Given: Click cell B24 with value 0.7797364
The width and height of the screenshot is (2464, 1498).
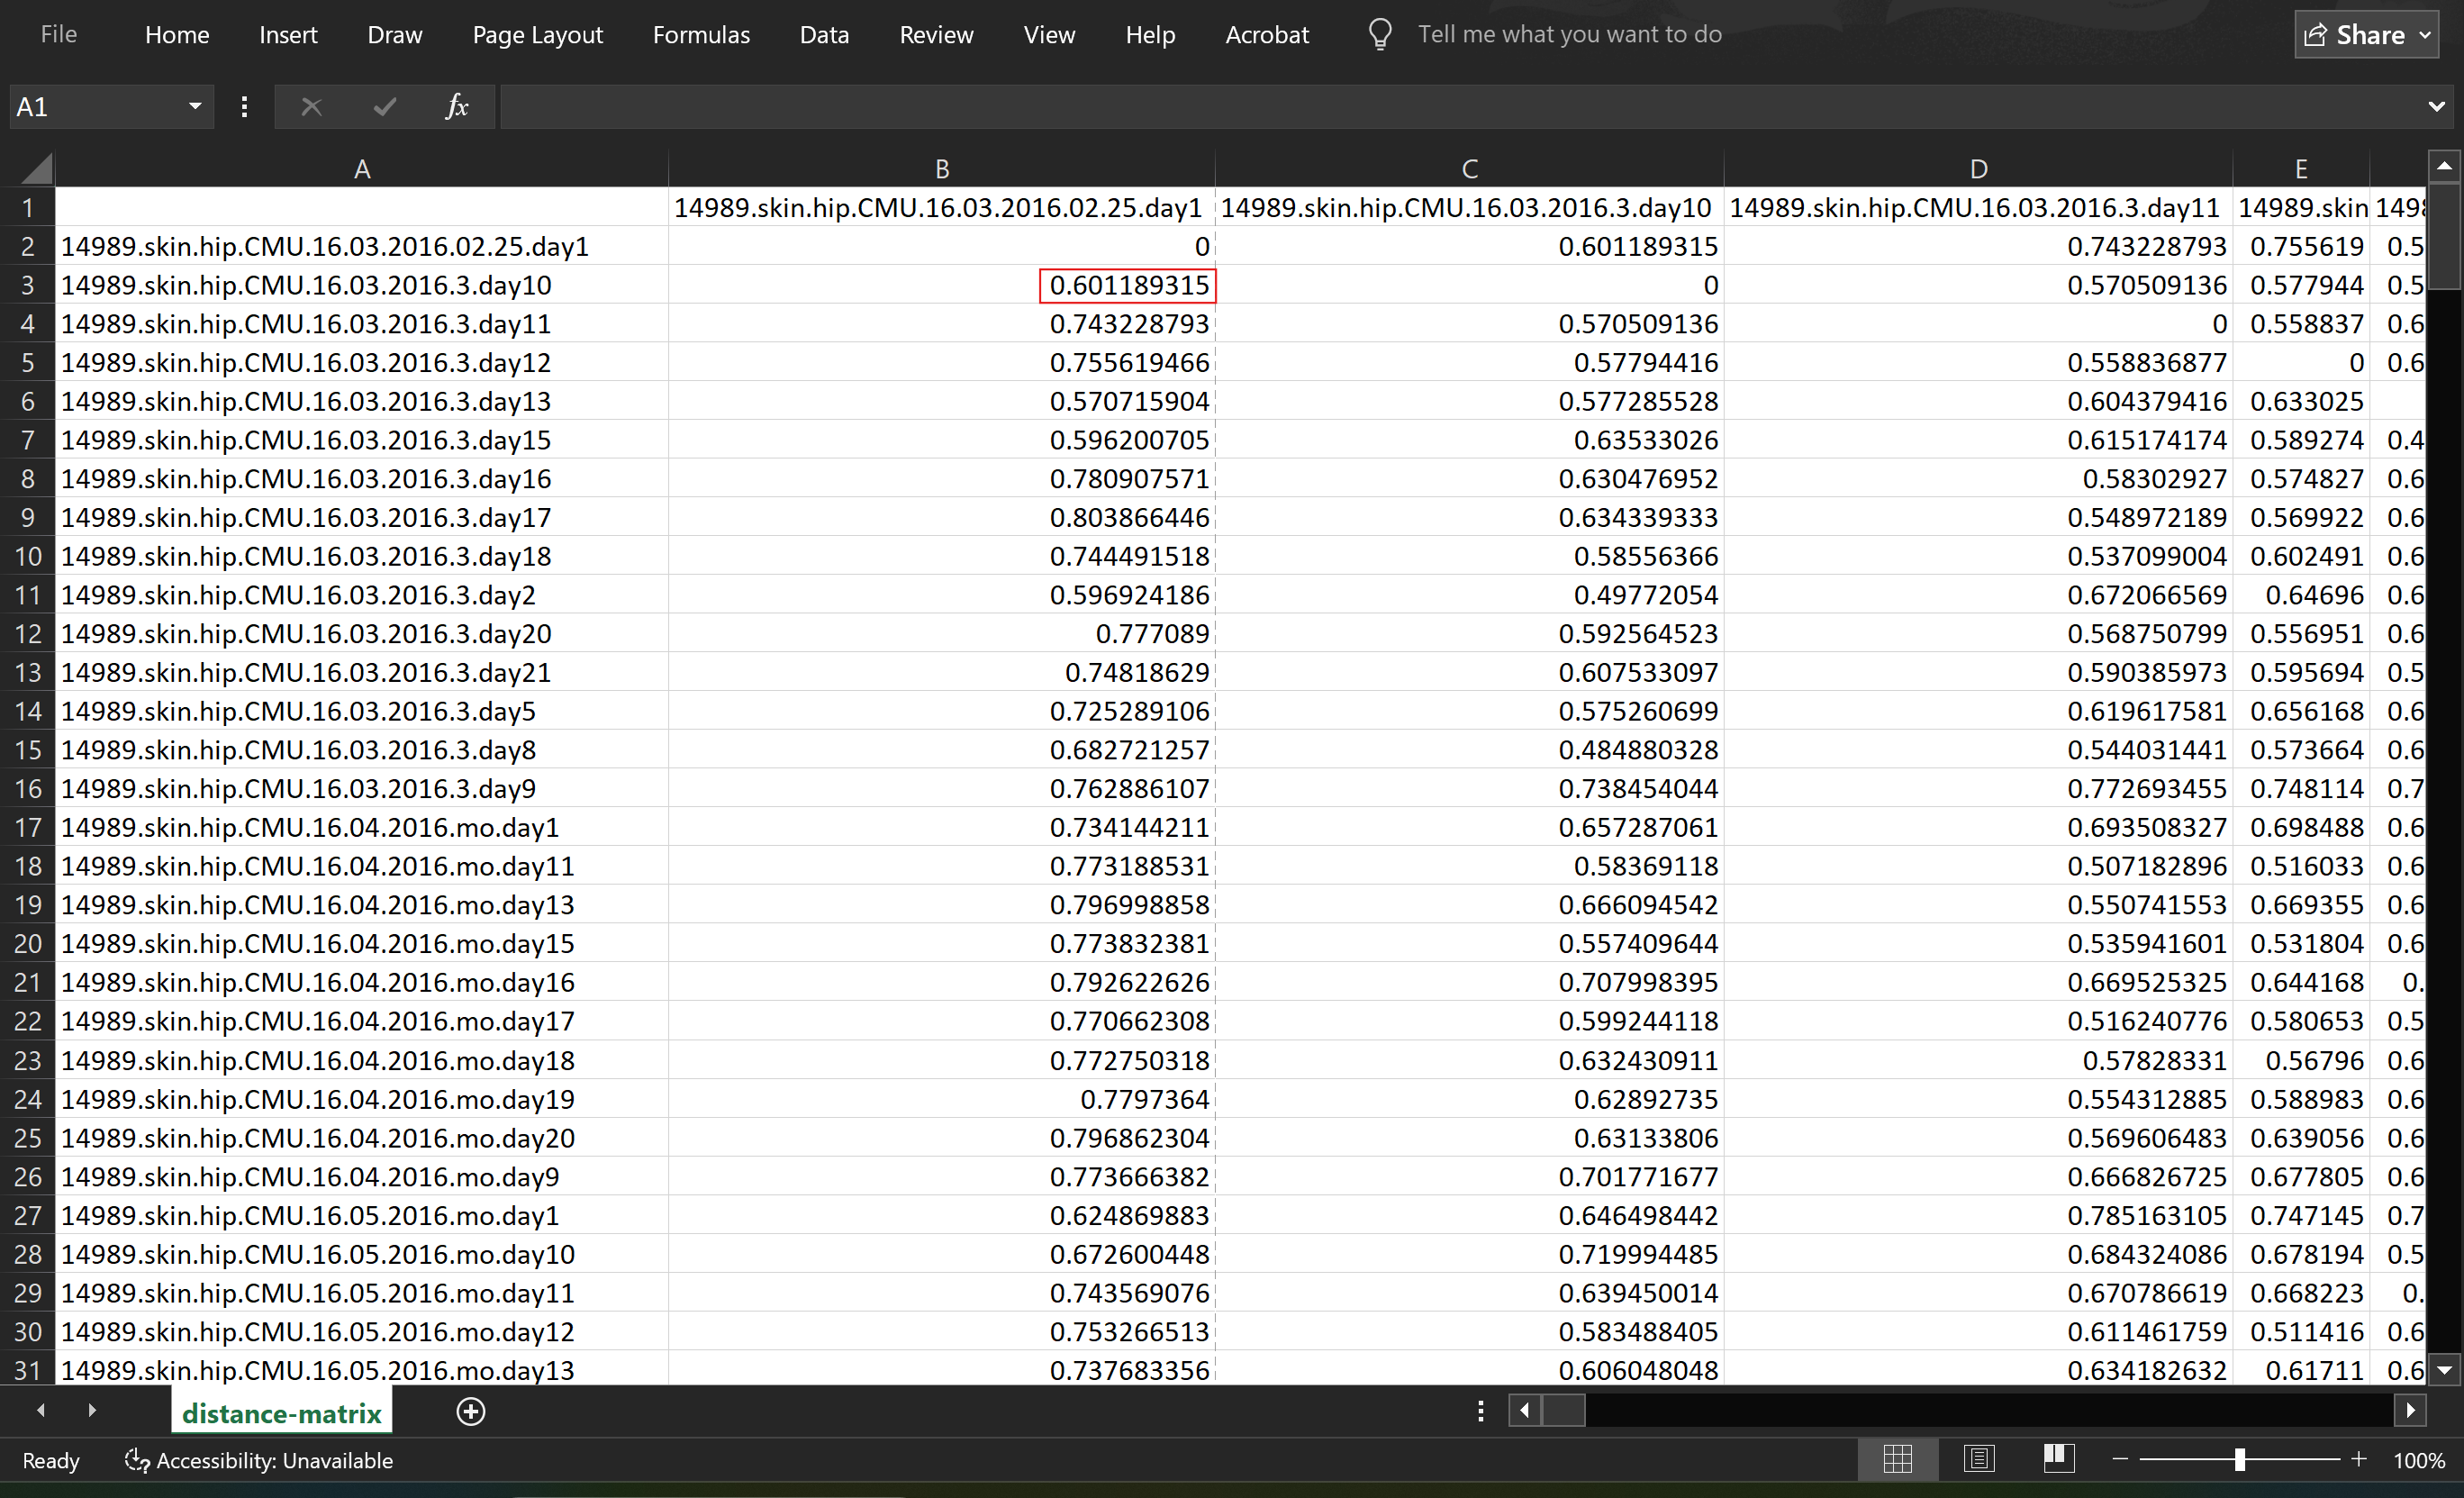Looking at the screenshot, I should tap(942, 1100).
